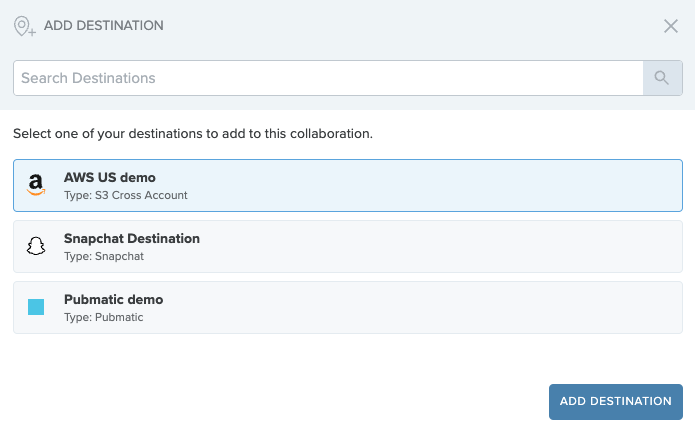Click the 'Select one of your destinations' instruction
Viewport: 695px width, 432px height.
(193, 133)
